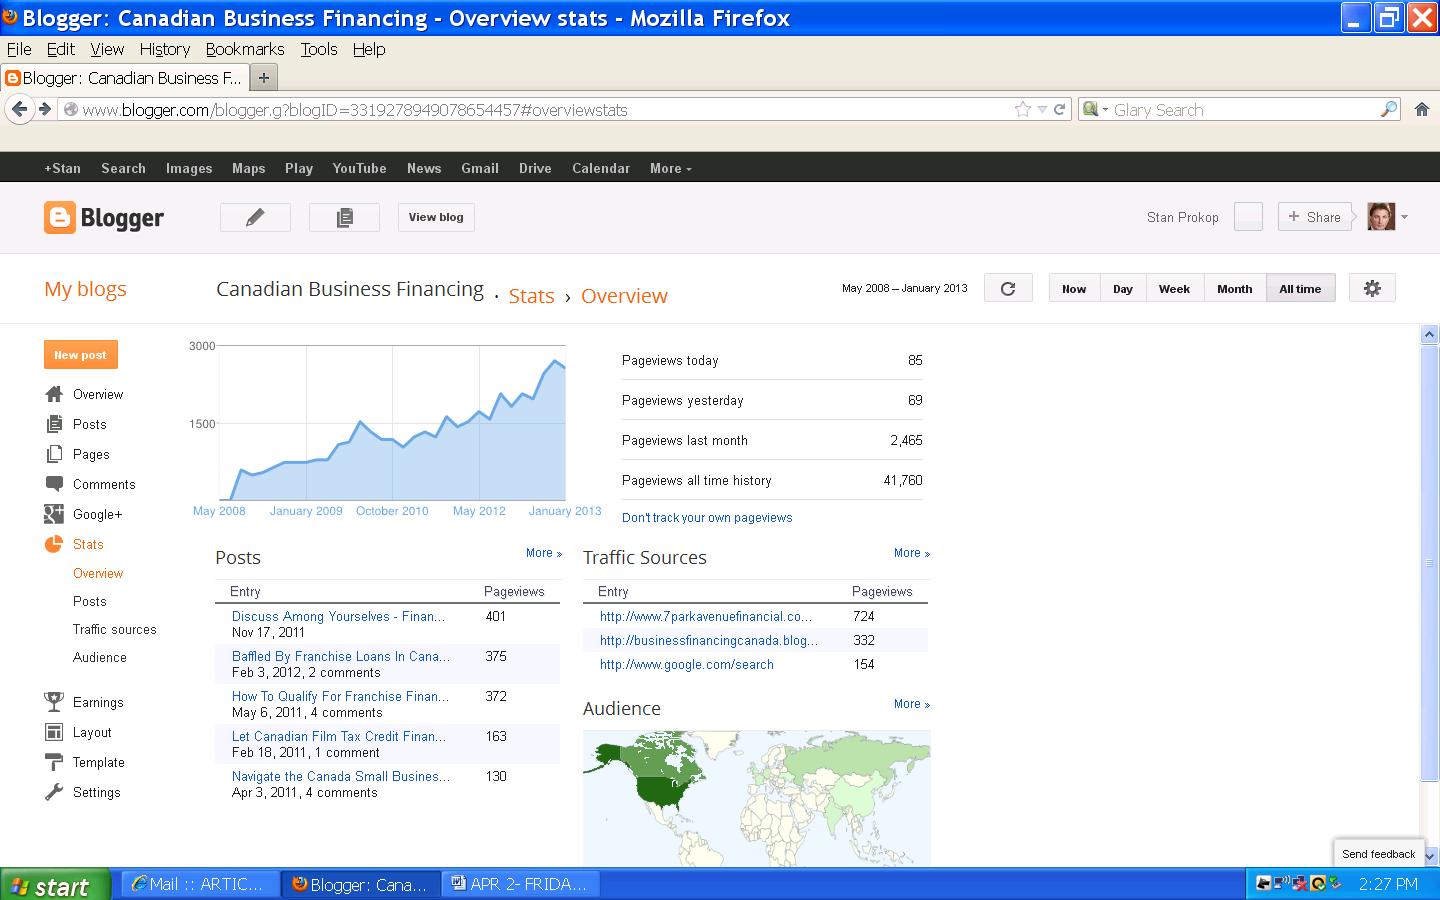The height and width of the screenshot is (900, 1440).
Task: Open the bookmark star dropdown arrow
Action: pyautogui.click(x=1042, y=109)
